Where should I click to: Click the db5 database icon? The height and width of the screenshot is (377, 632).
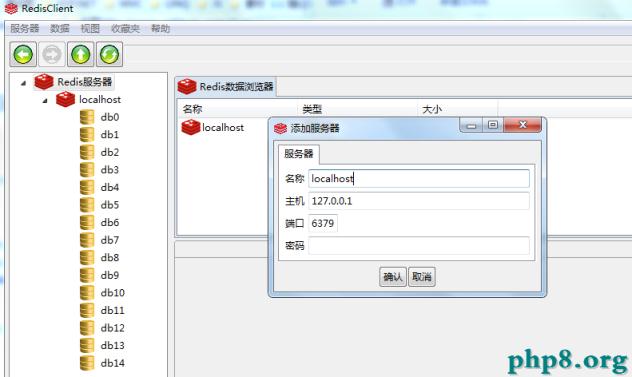(87, 205)
